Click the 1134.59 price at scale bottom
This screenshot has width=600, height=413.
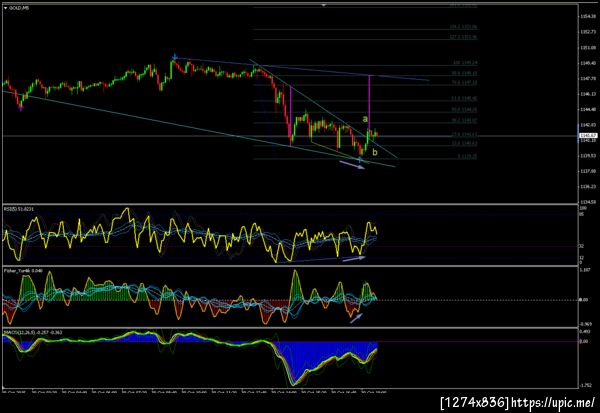click(587, 202)
